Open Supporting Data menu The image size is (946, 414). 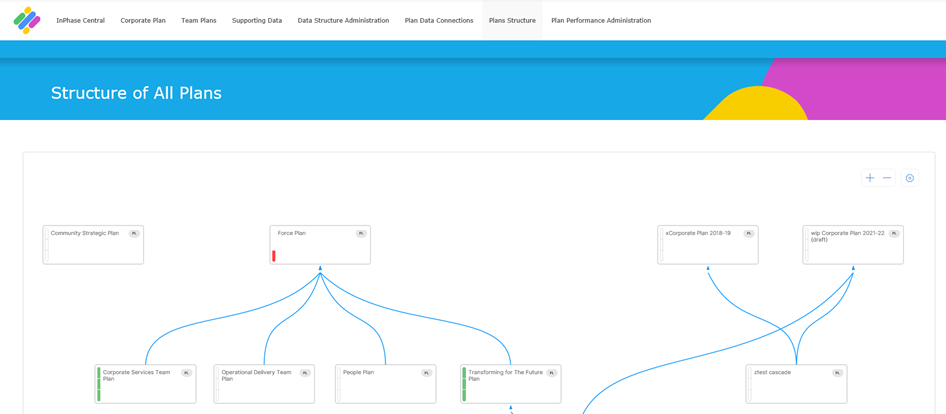(257, 21)
